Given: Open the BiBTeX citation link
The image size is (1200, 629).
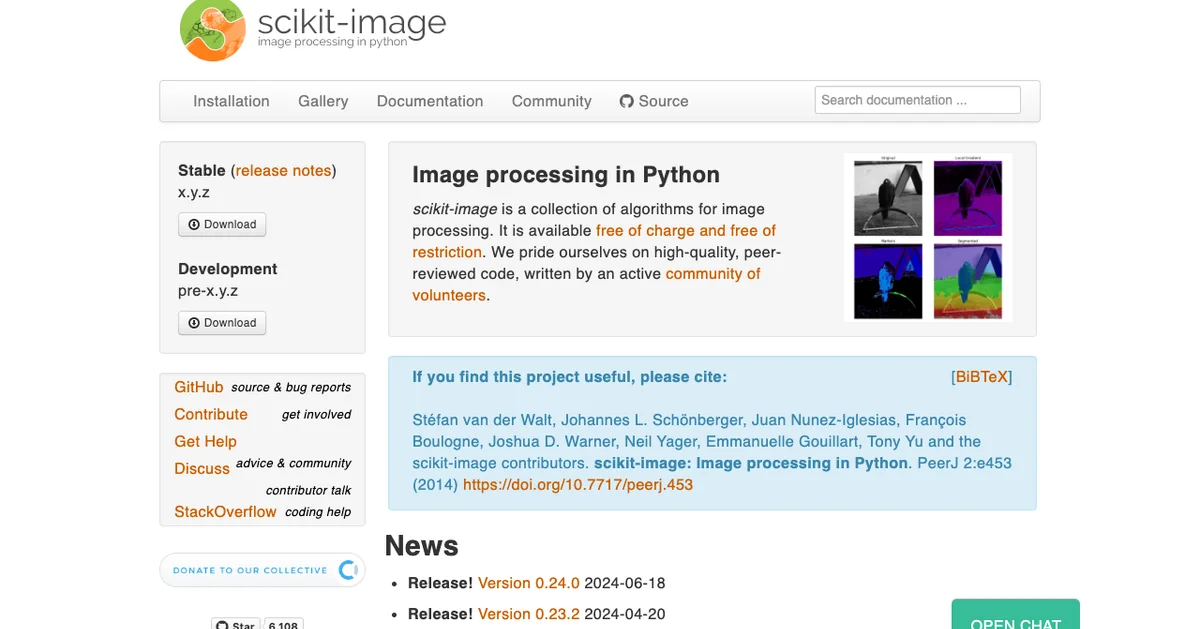Looking at the screenshot, I should pos(982,377).
